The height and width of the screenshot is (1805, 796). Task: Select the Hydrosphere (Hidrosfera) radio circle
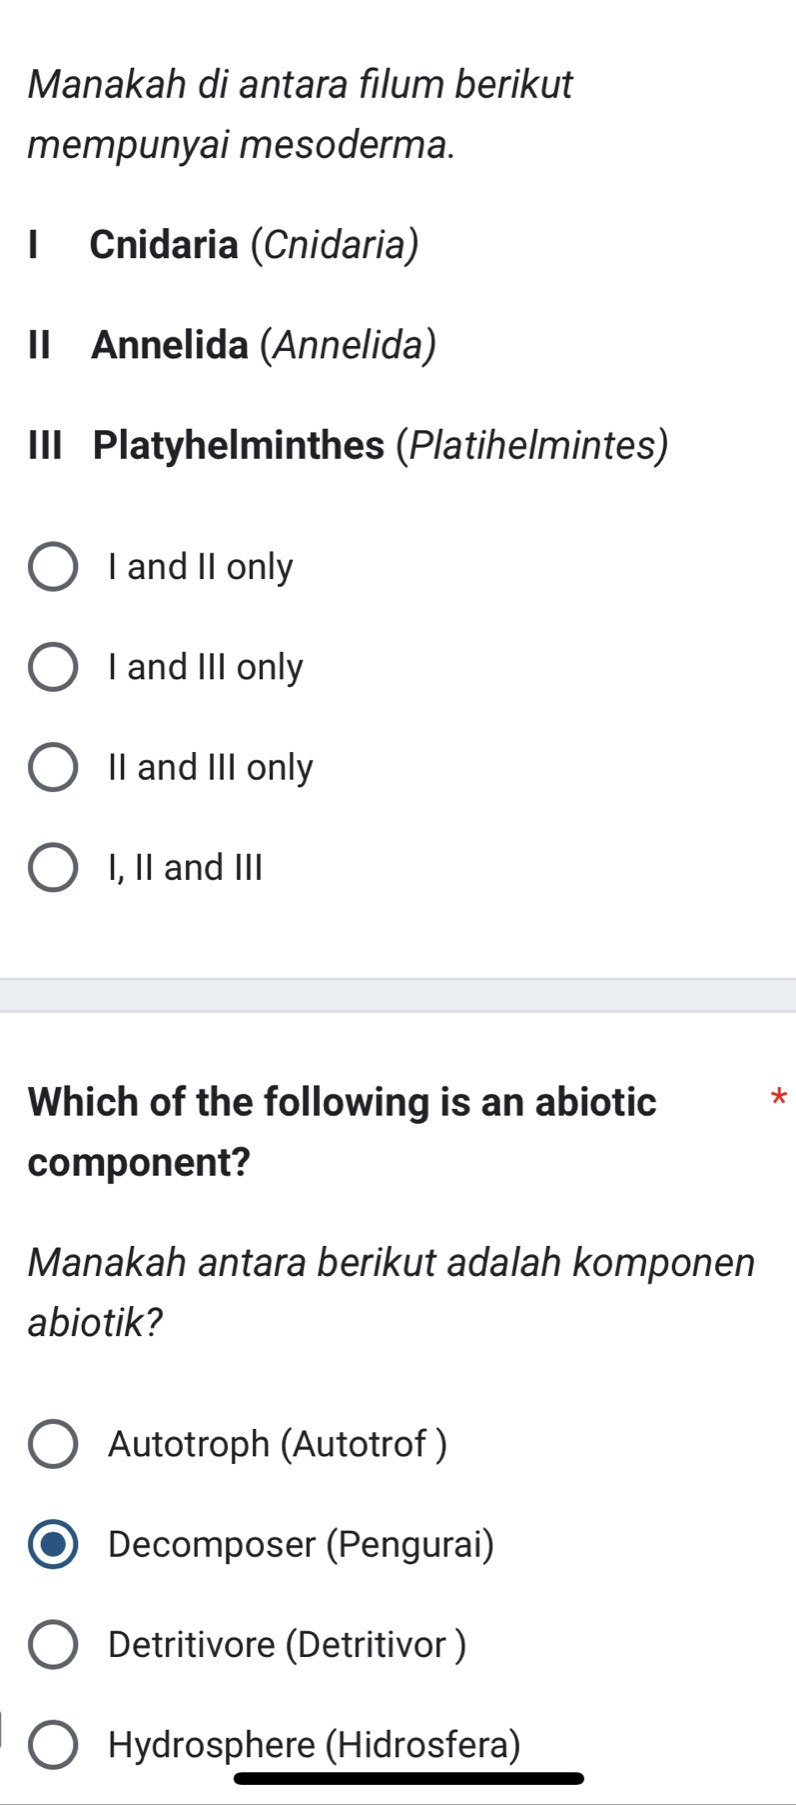(x=52, y=1744)
